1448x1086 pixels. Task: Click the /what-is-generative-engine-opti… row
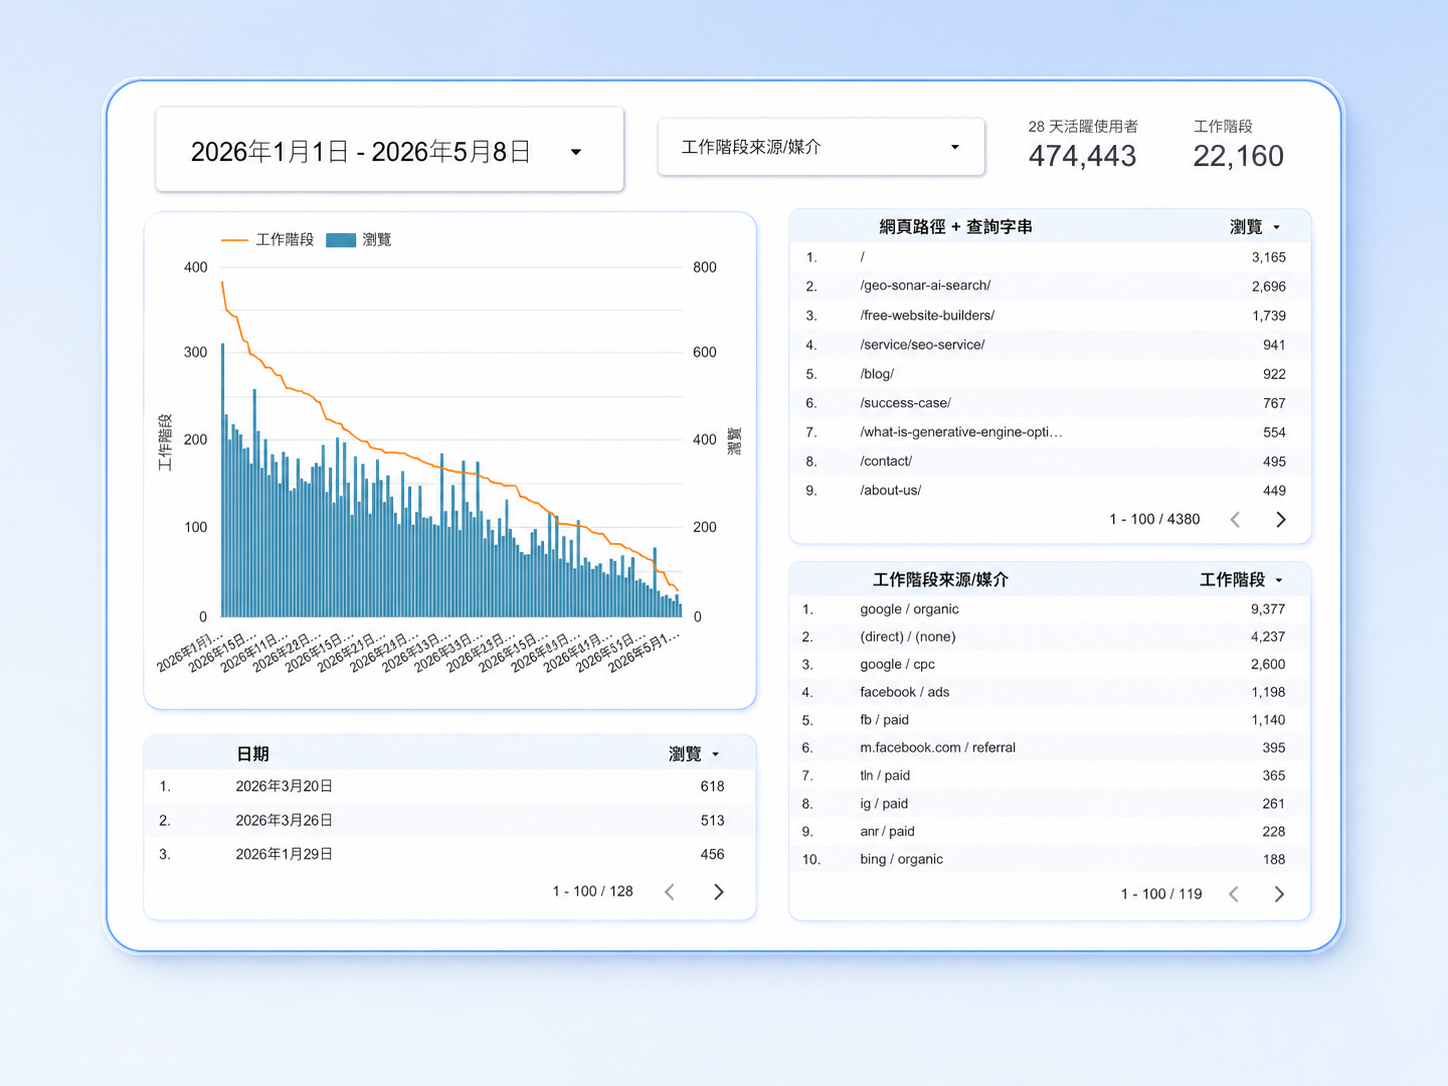coord(1050,432)
